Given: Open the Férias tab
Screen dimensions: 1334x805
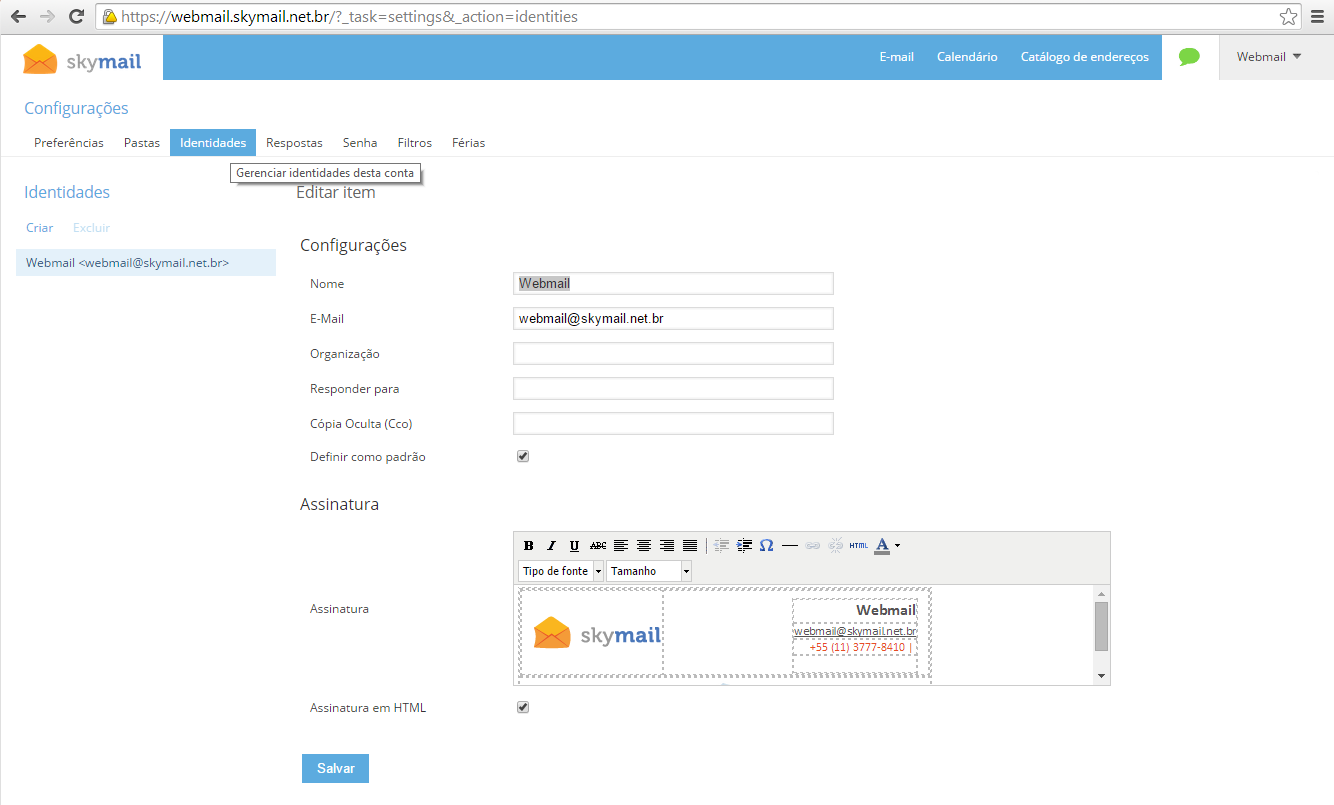Looking at the screenshot, I should (x=468, y=143).
